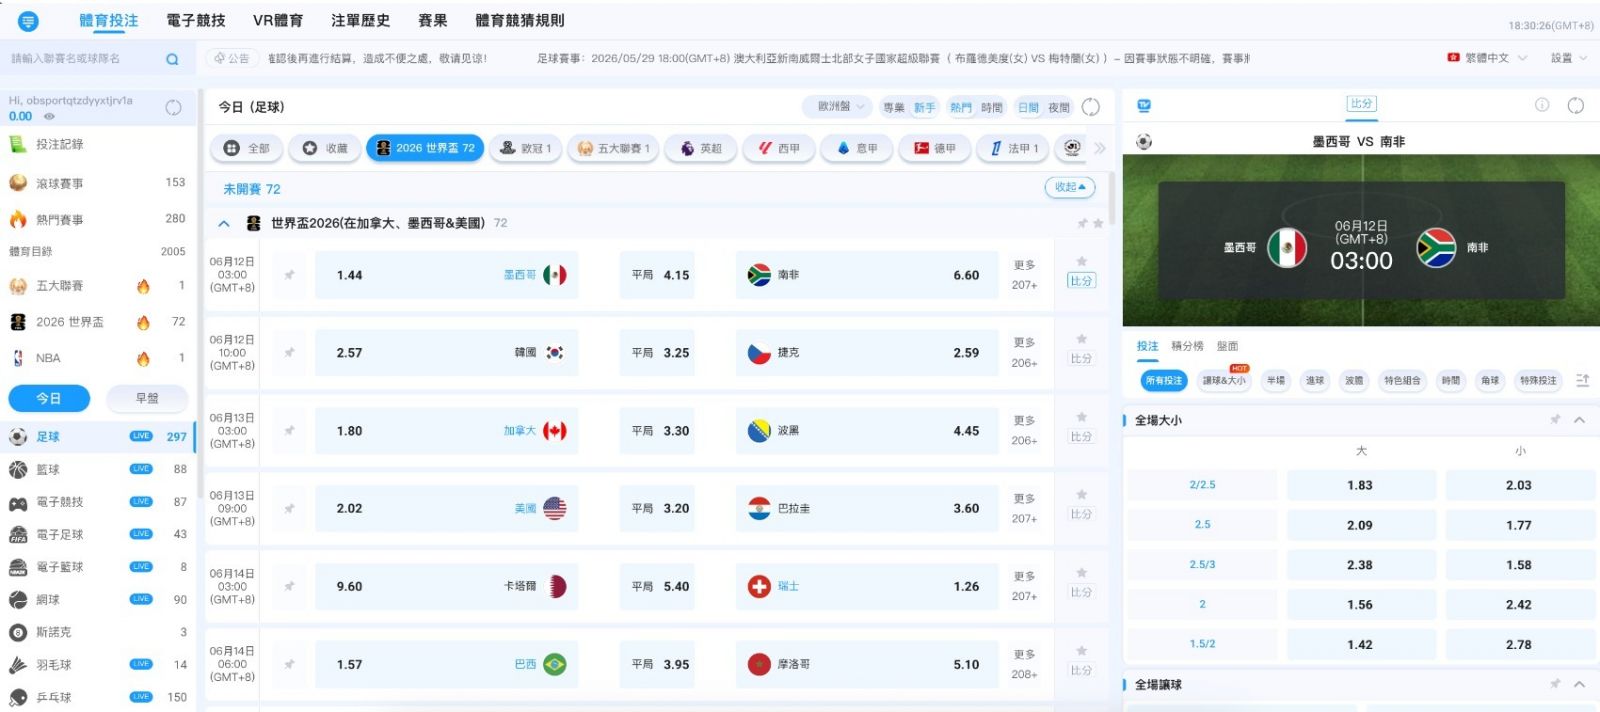
Task: Bet on 墨西哥 win at 1.44
Action: [x=447, y=275]
